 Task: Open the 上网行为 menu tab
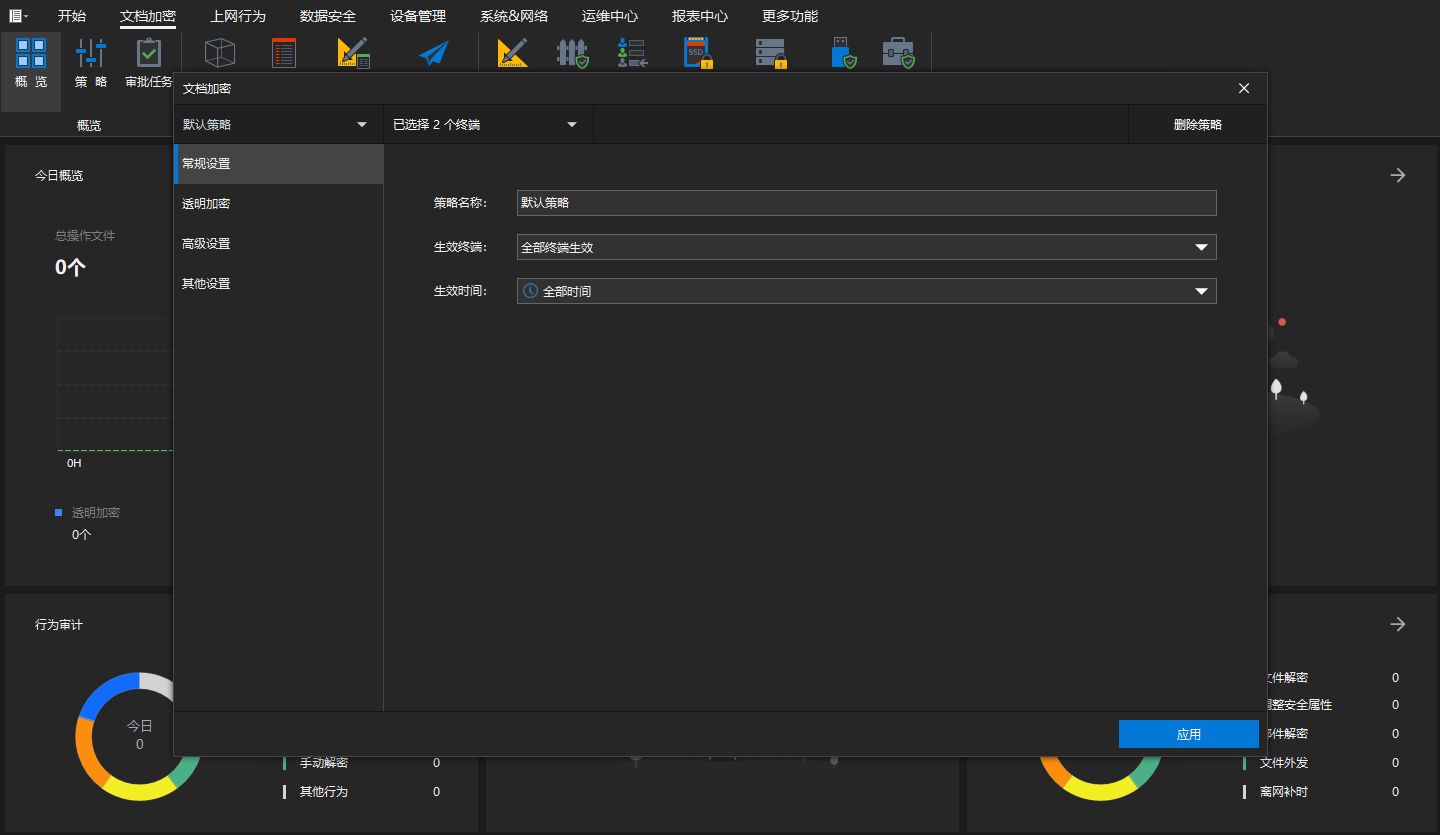pos(238,16)
